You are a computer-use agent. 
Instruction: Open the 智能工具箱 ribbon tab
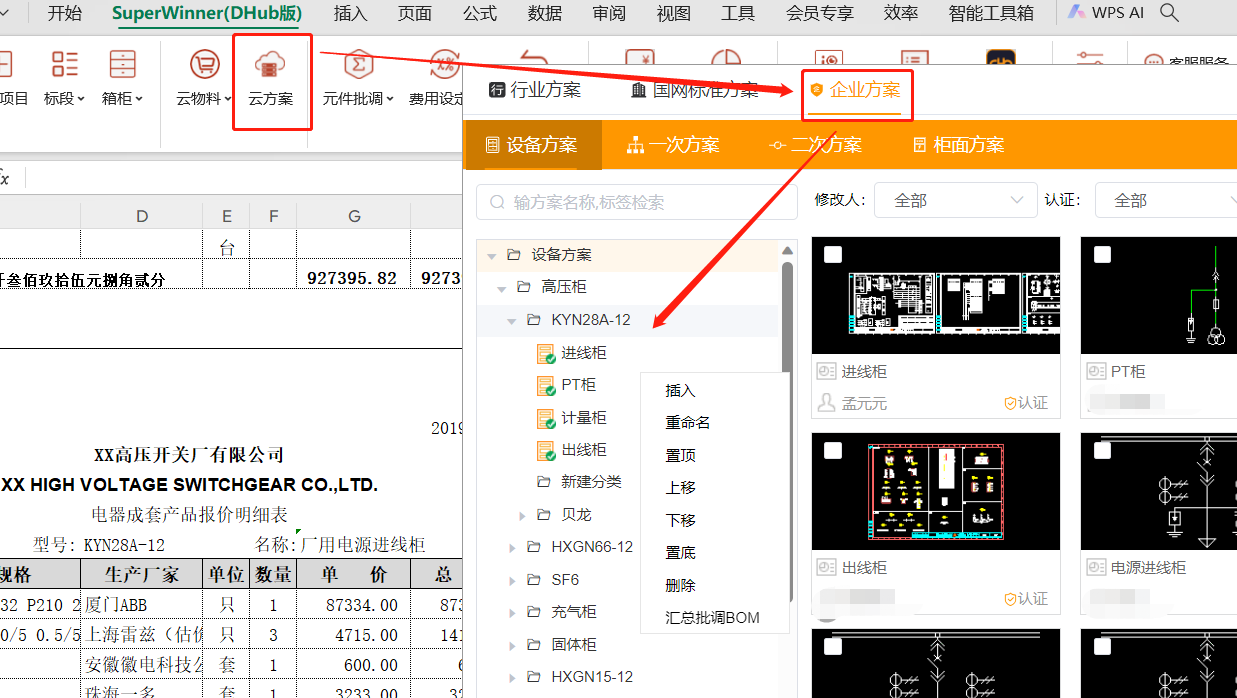[x=991, y=13]
